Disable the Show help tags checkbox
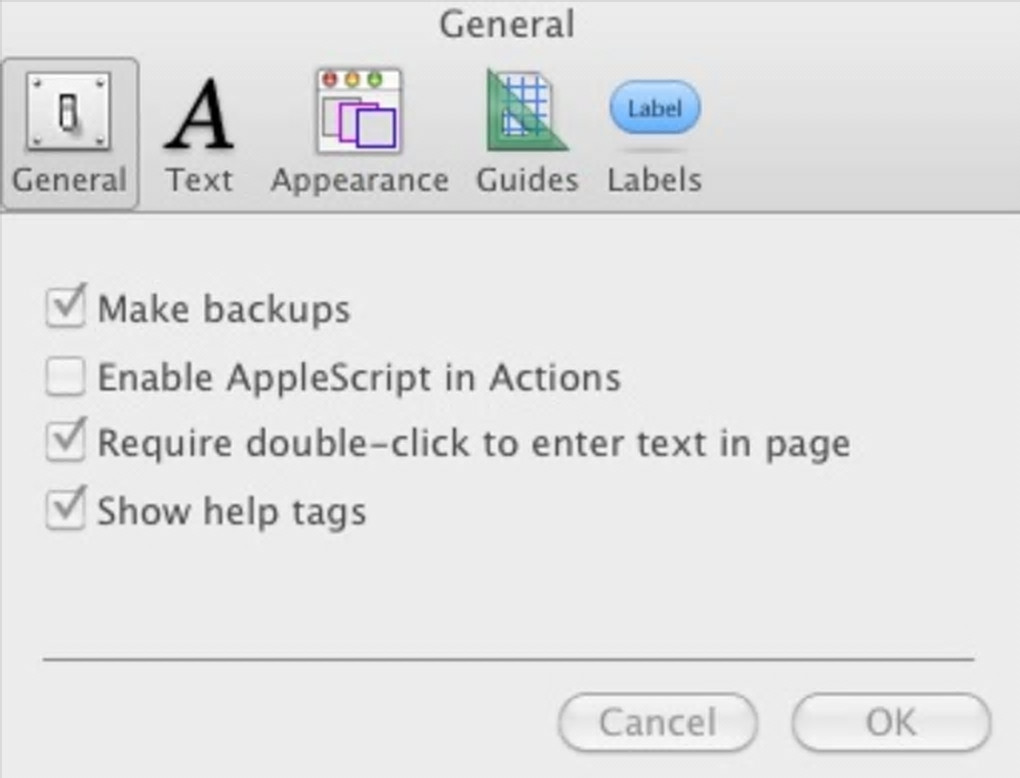This screenshot has height=778, width=1020. (65, 511)
